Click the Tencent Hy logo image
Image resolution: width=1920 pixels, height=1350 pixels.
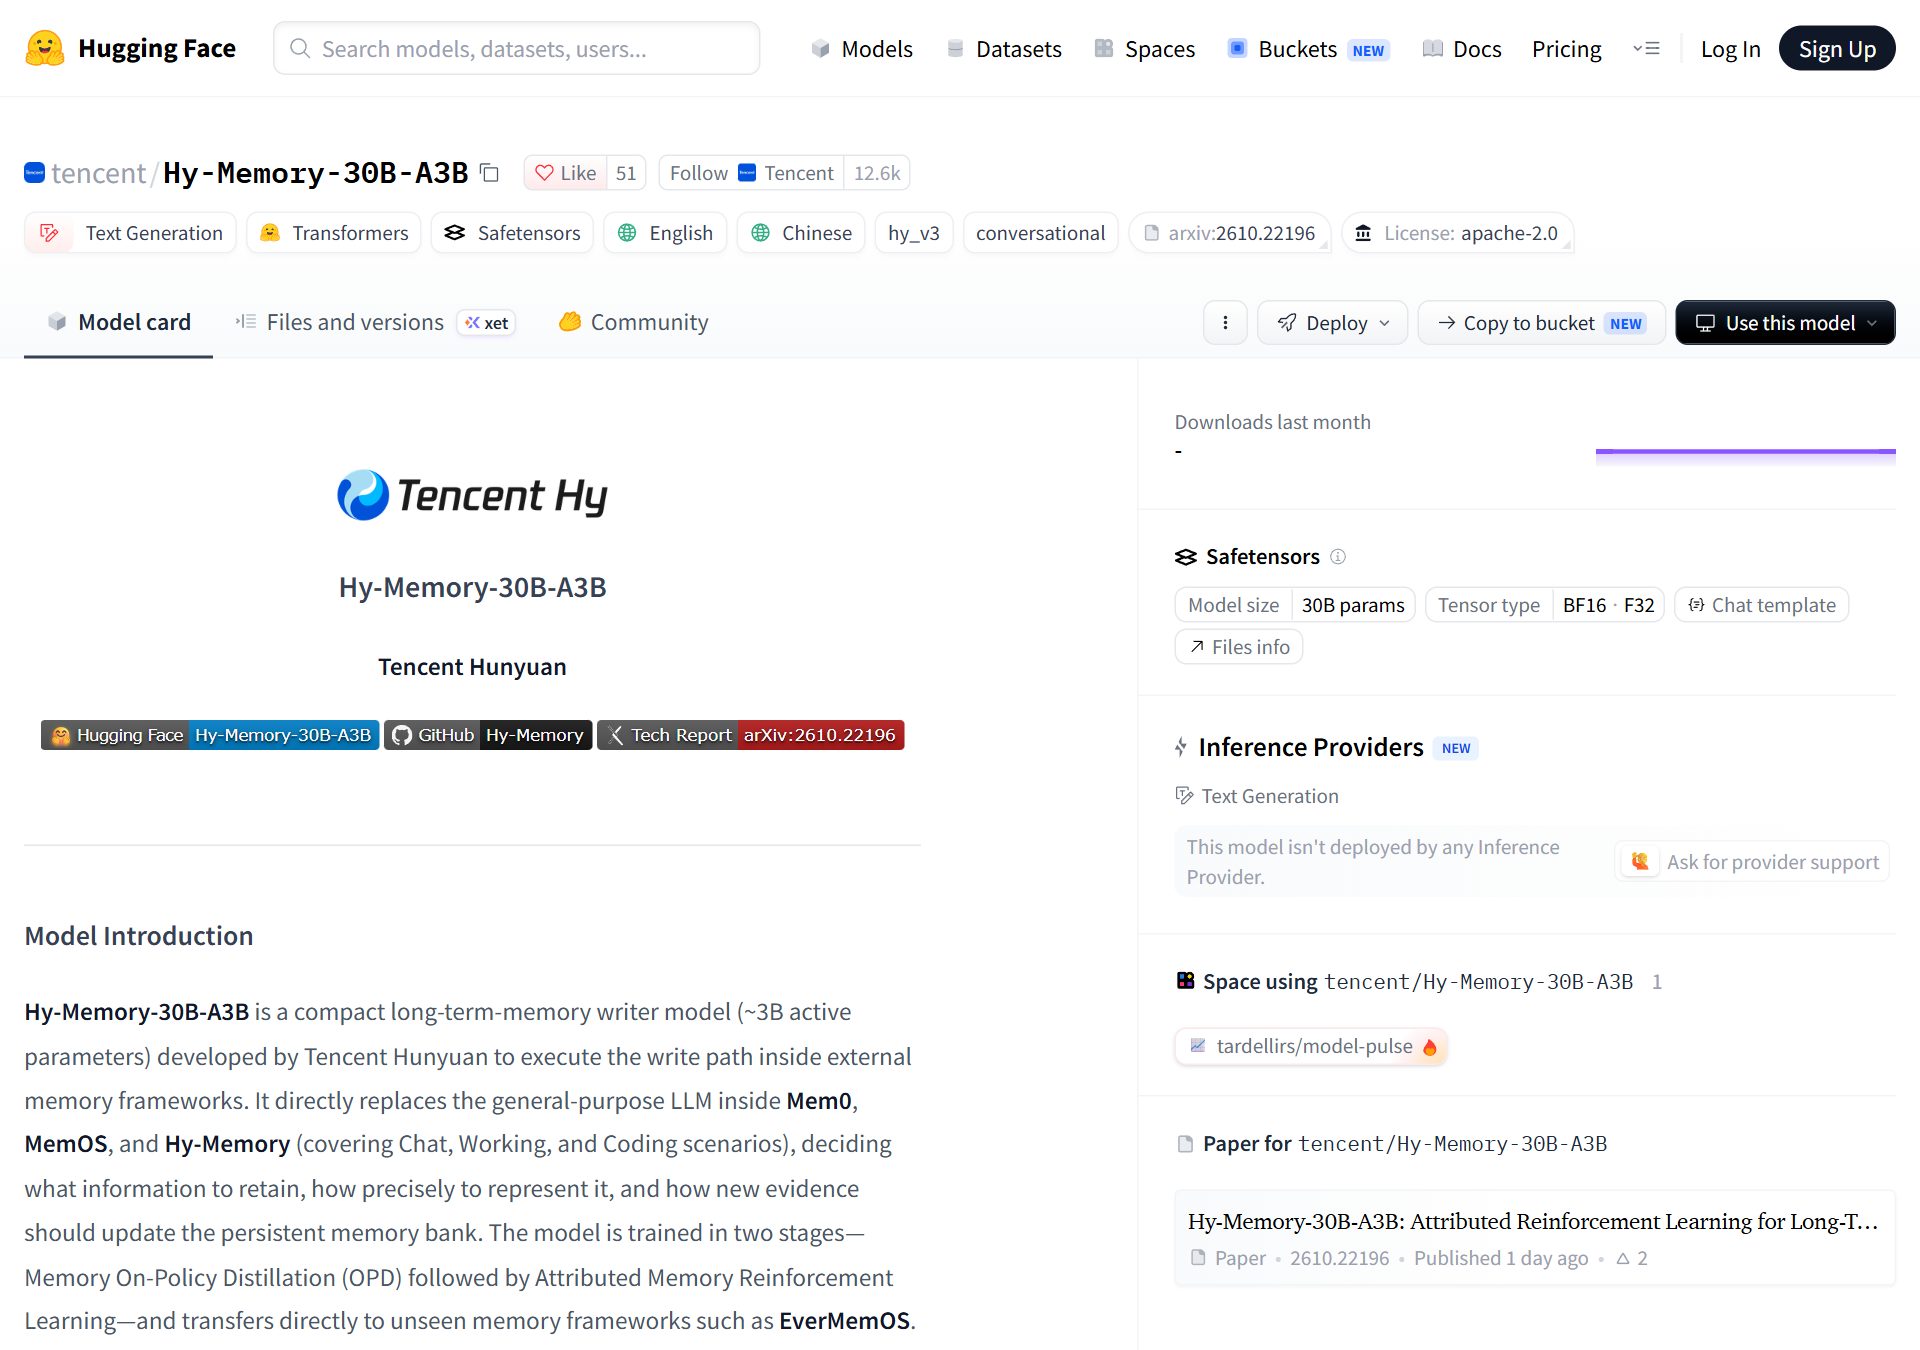(472, 495)
